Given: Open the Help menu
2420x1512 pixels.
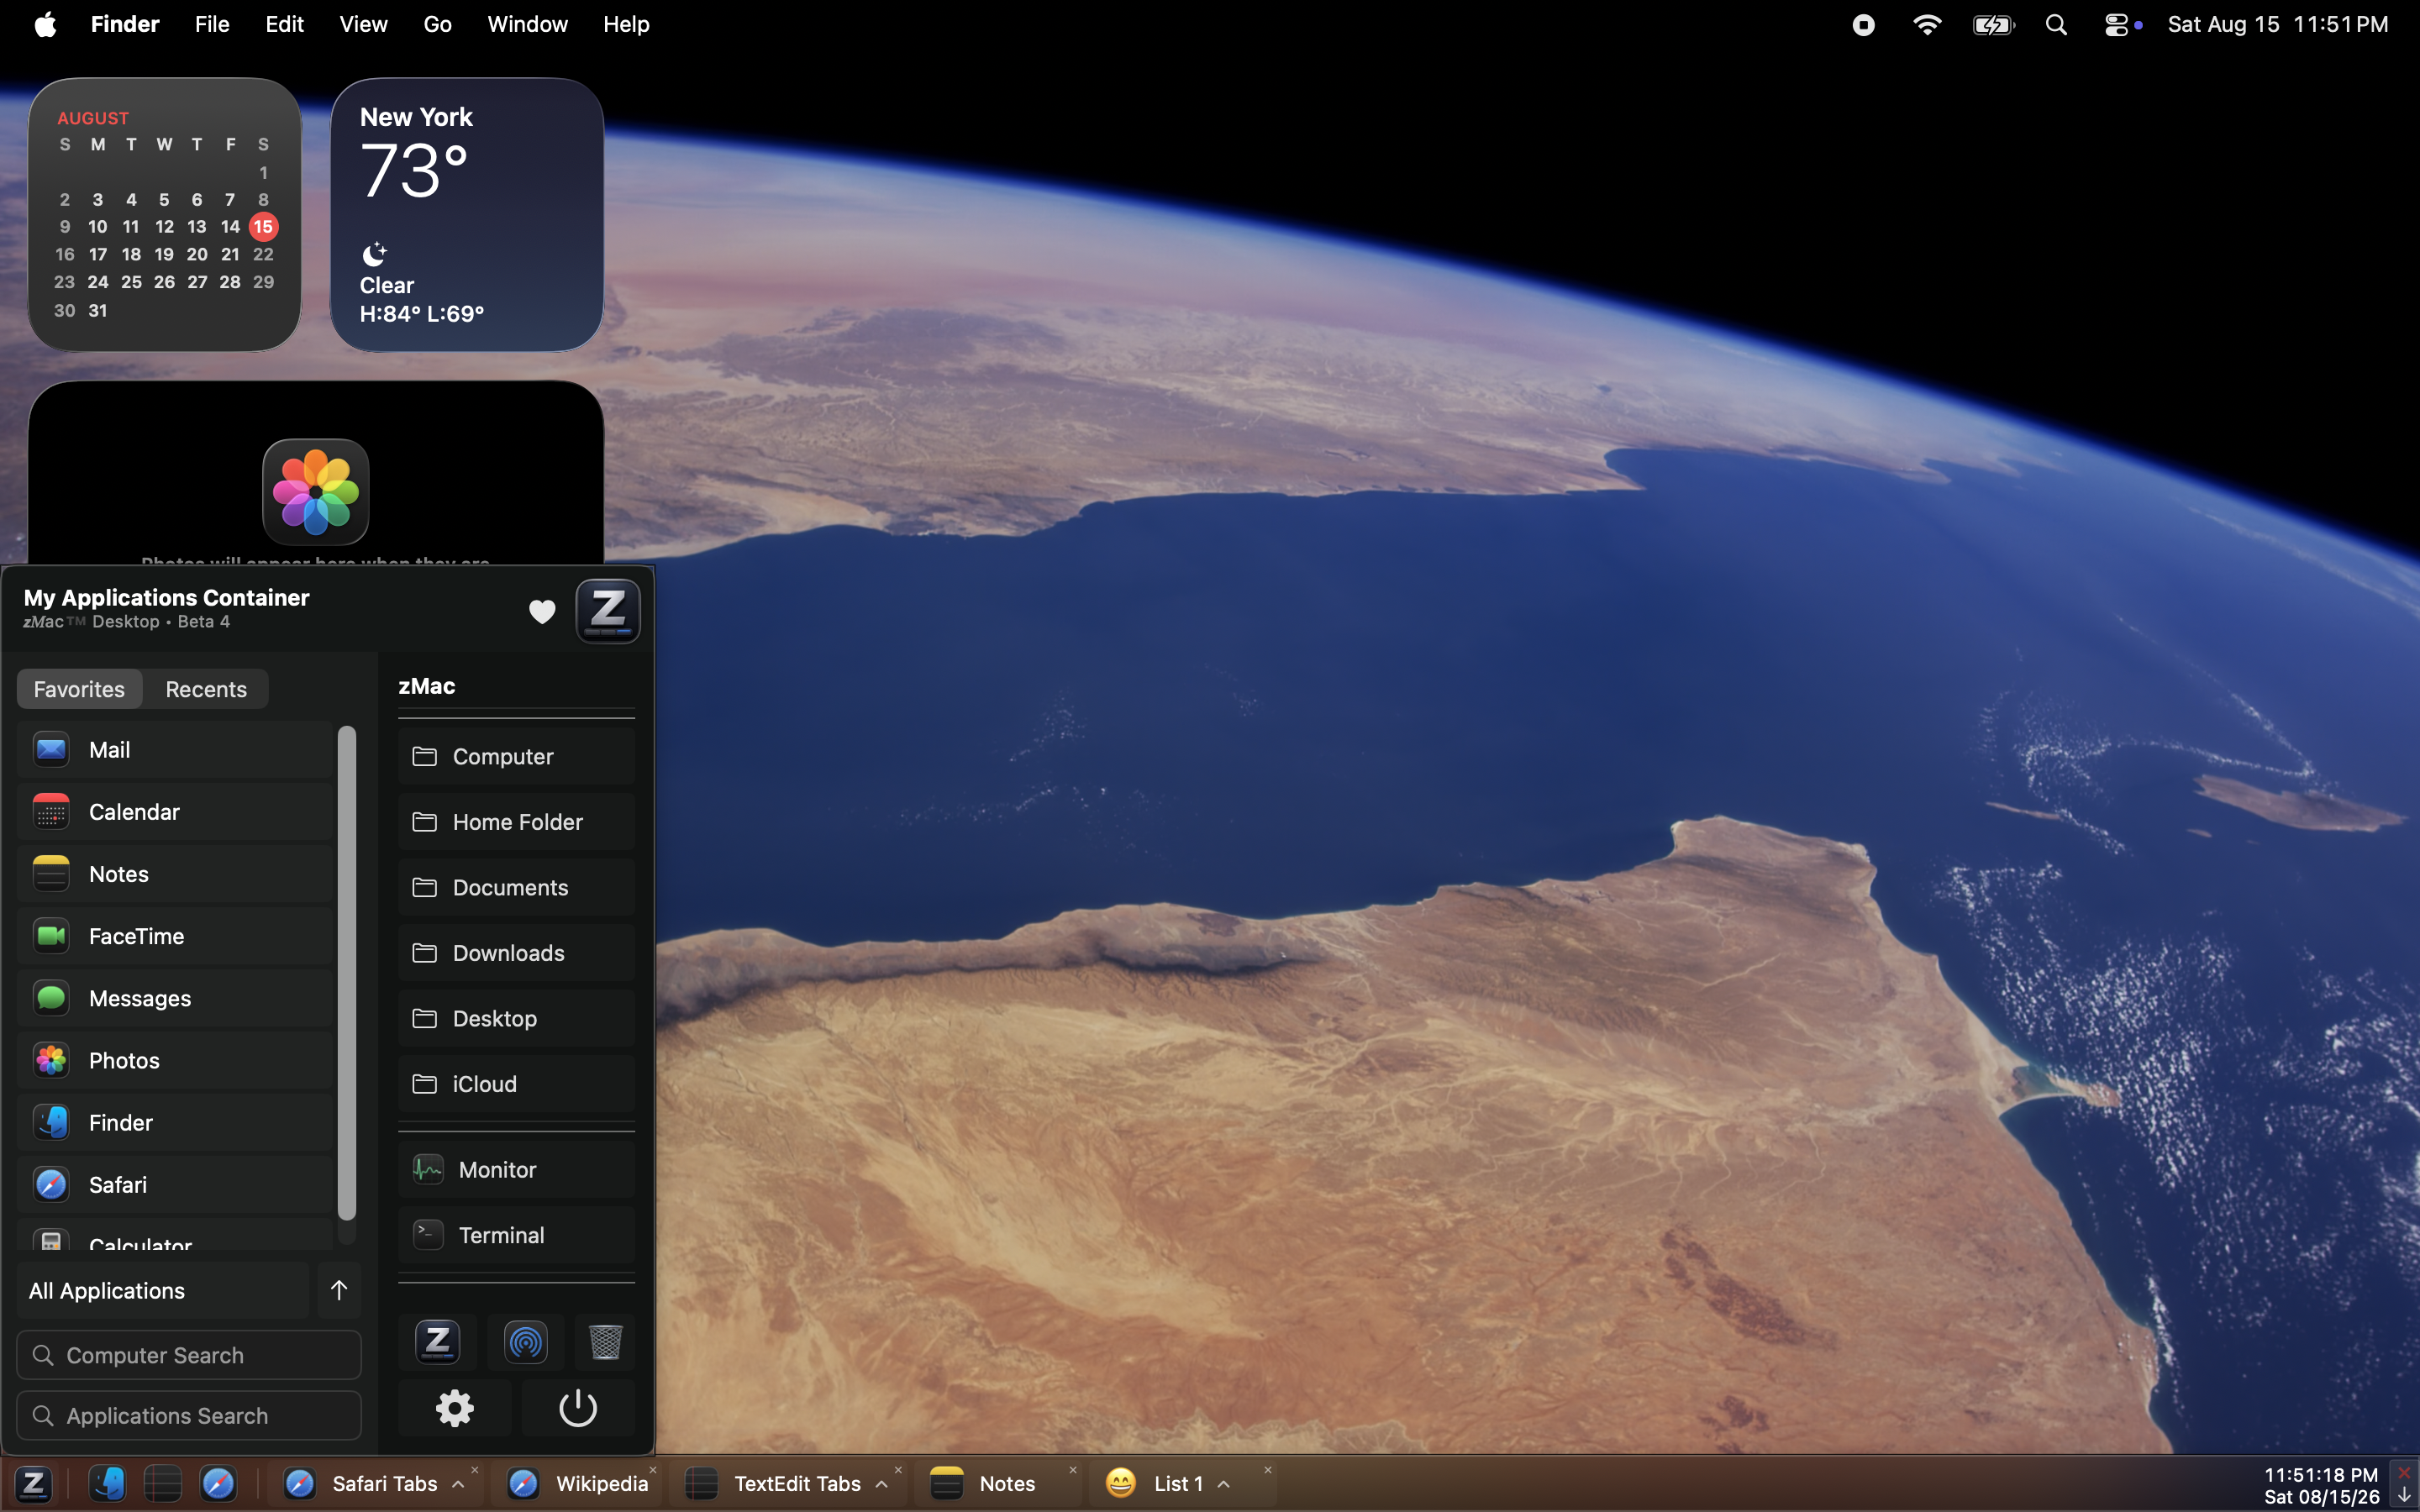Looking at the screenshot, I should (x=626, y=24).
